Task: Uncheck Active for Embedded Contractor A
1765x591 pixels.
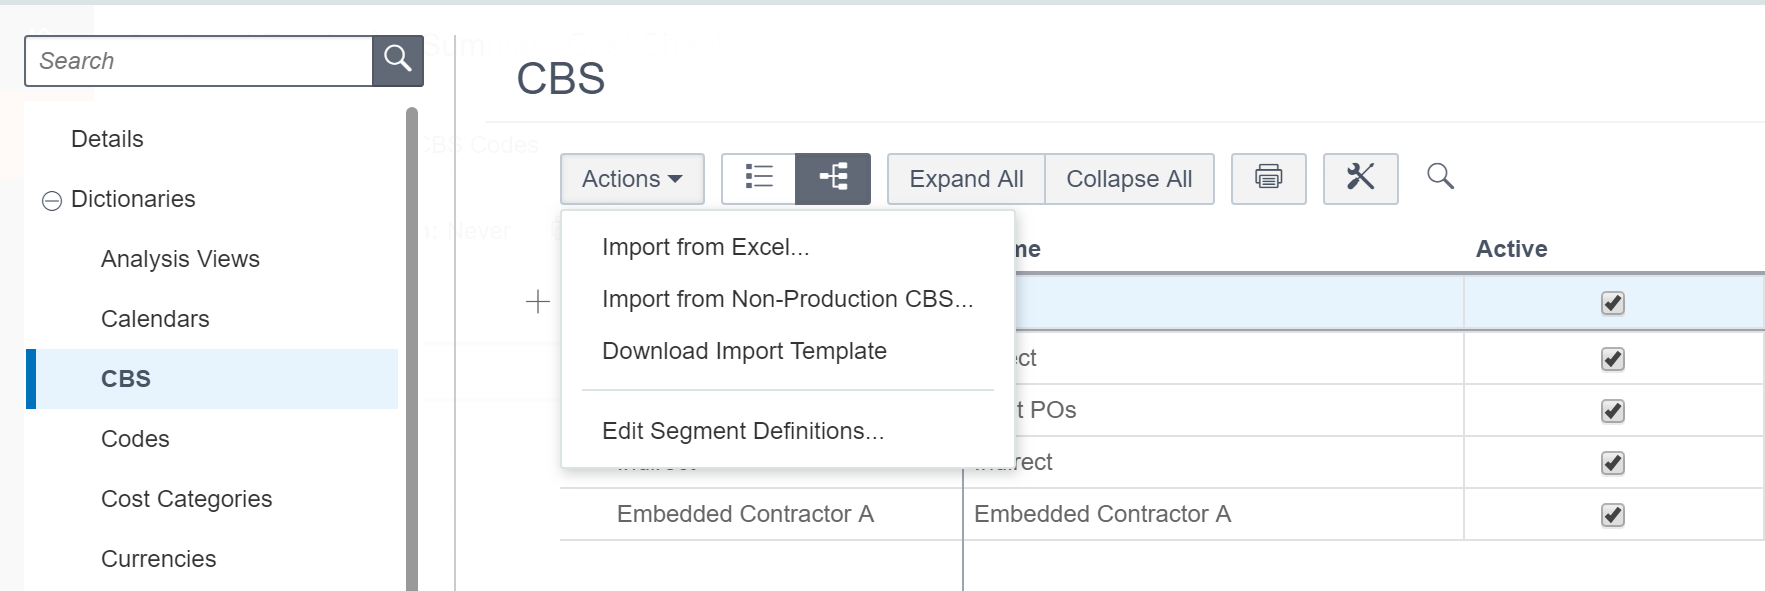Action: click(x=1612, y=515)
